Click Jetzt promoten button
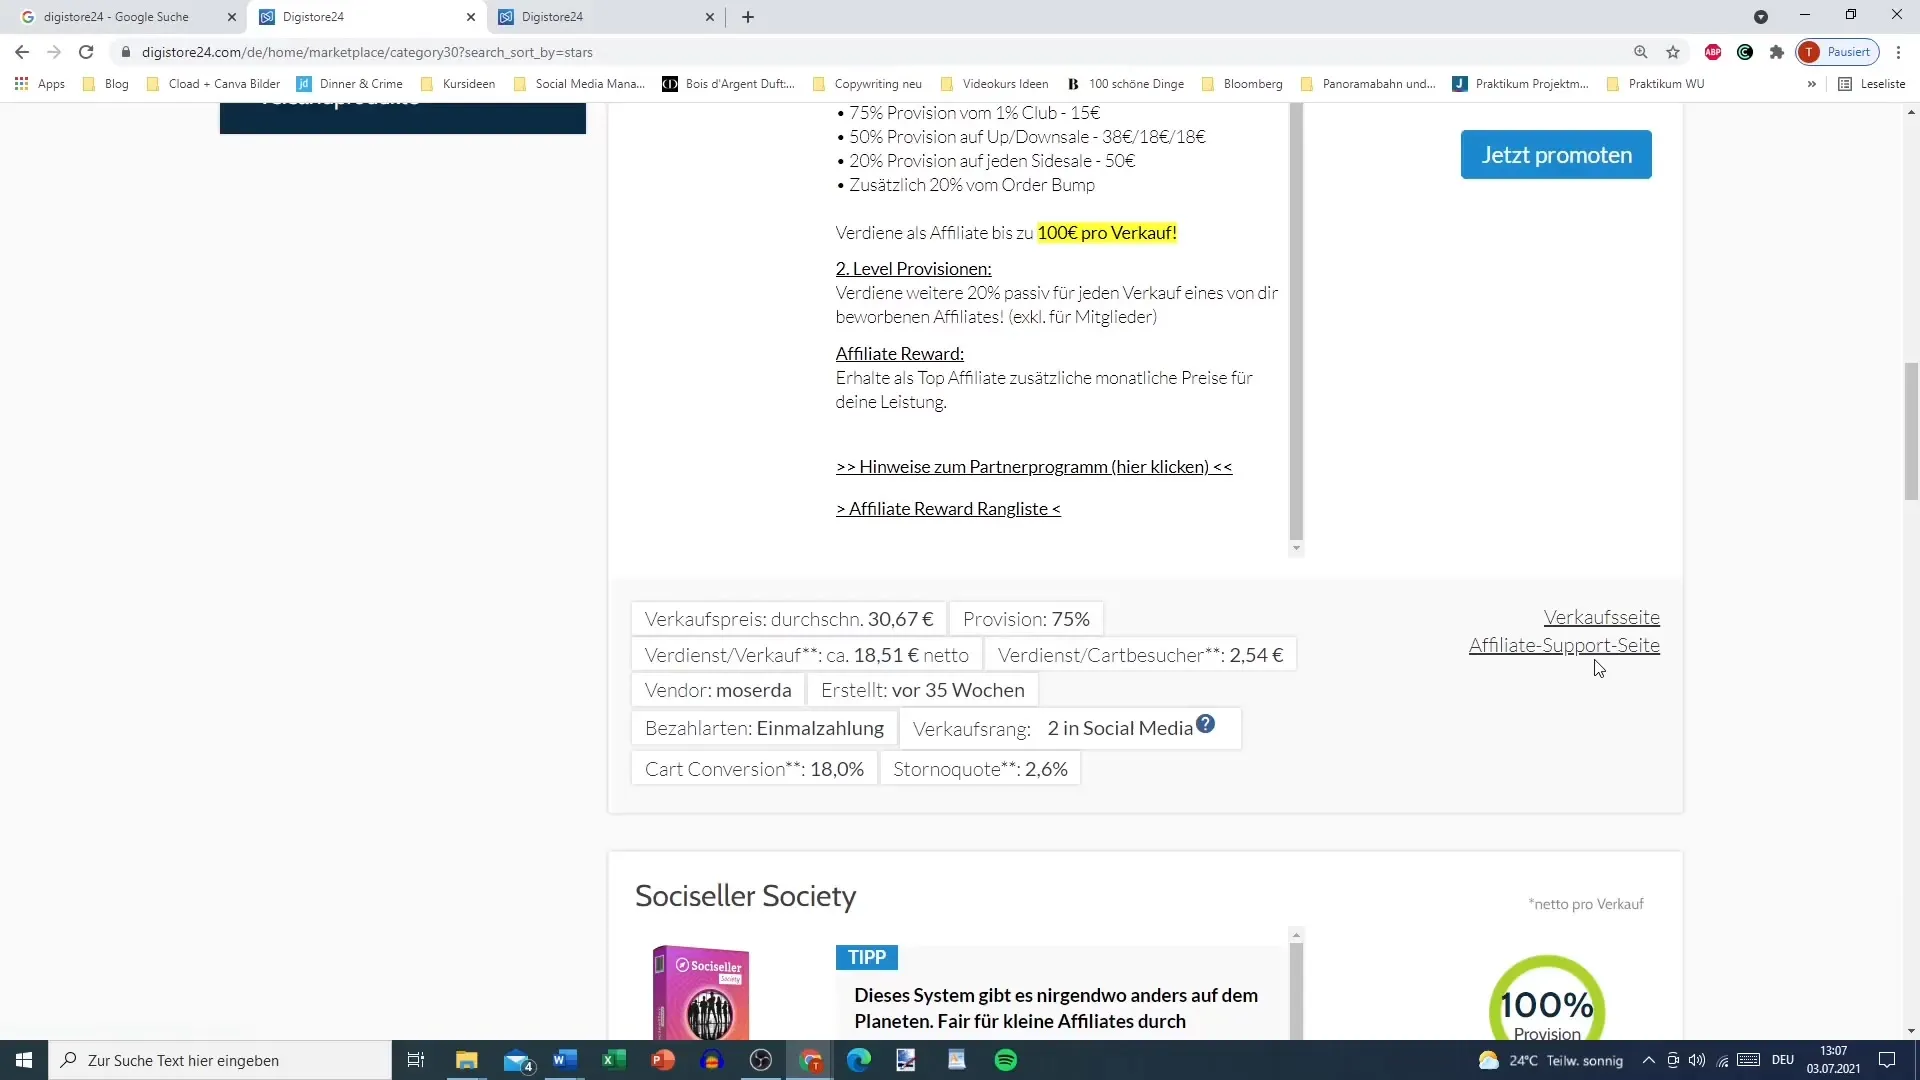 (x=1556, y=154)
